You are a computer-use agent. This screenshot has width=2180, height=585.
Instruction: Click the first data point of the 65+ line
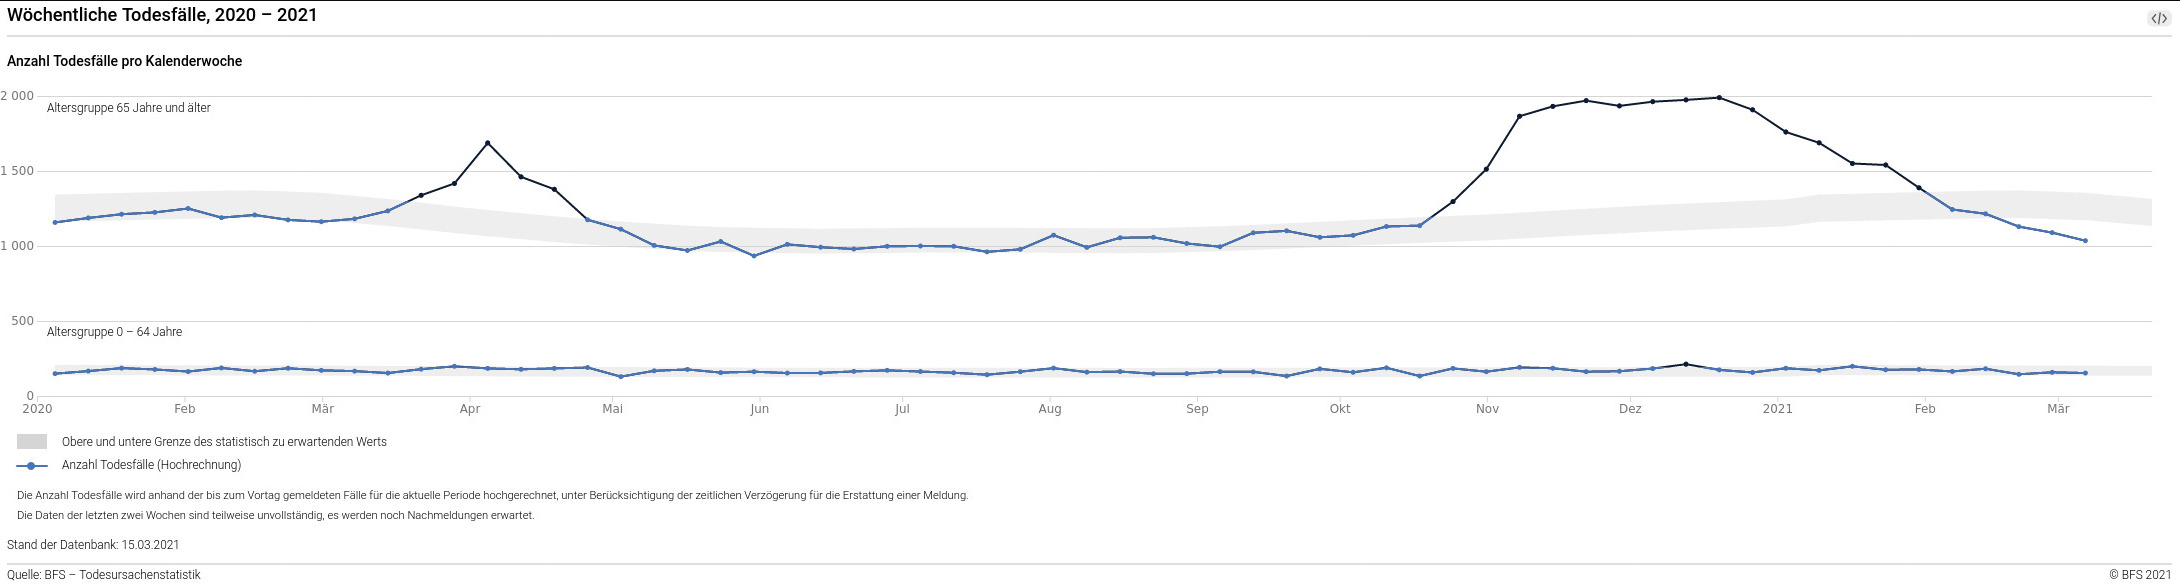pyautogui.click(x=55, y=222)
